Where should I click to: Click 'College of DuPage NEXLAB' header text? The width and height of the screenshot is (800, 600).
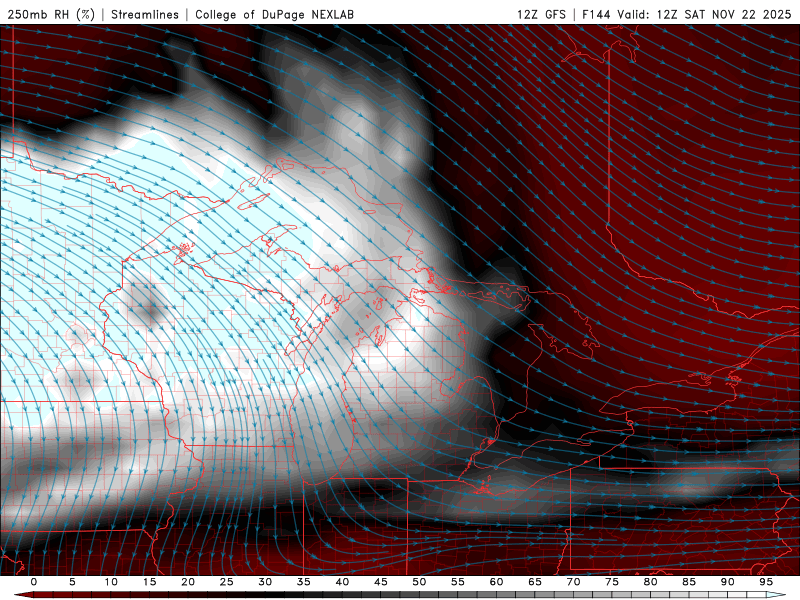274,14
